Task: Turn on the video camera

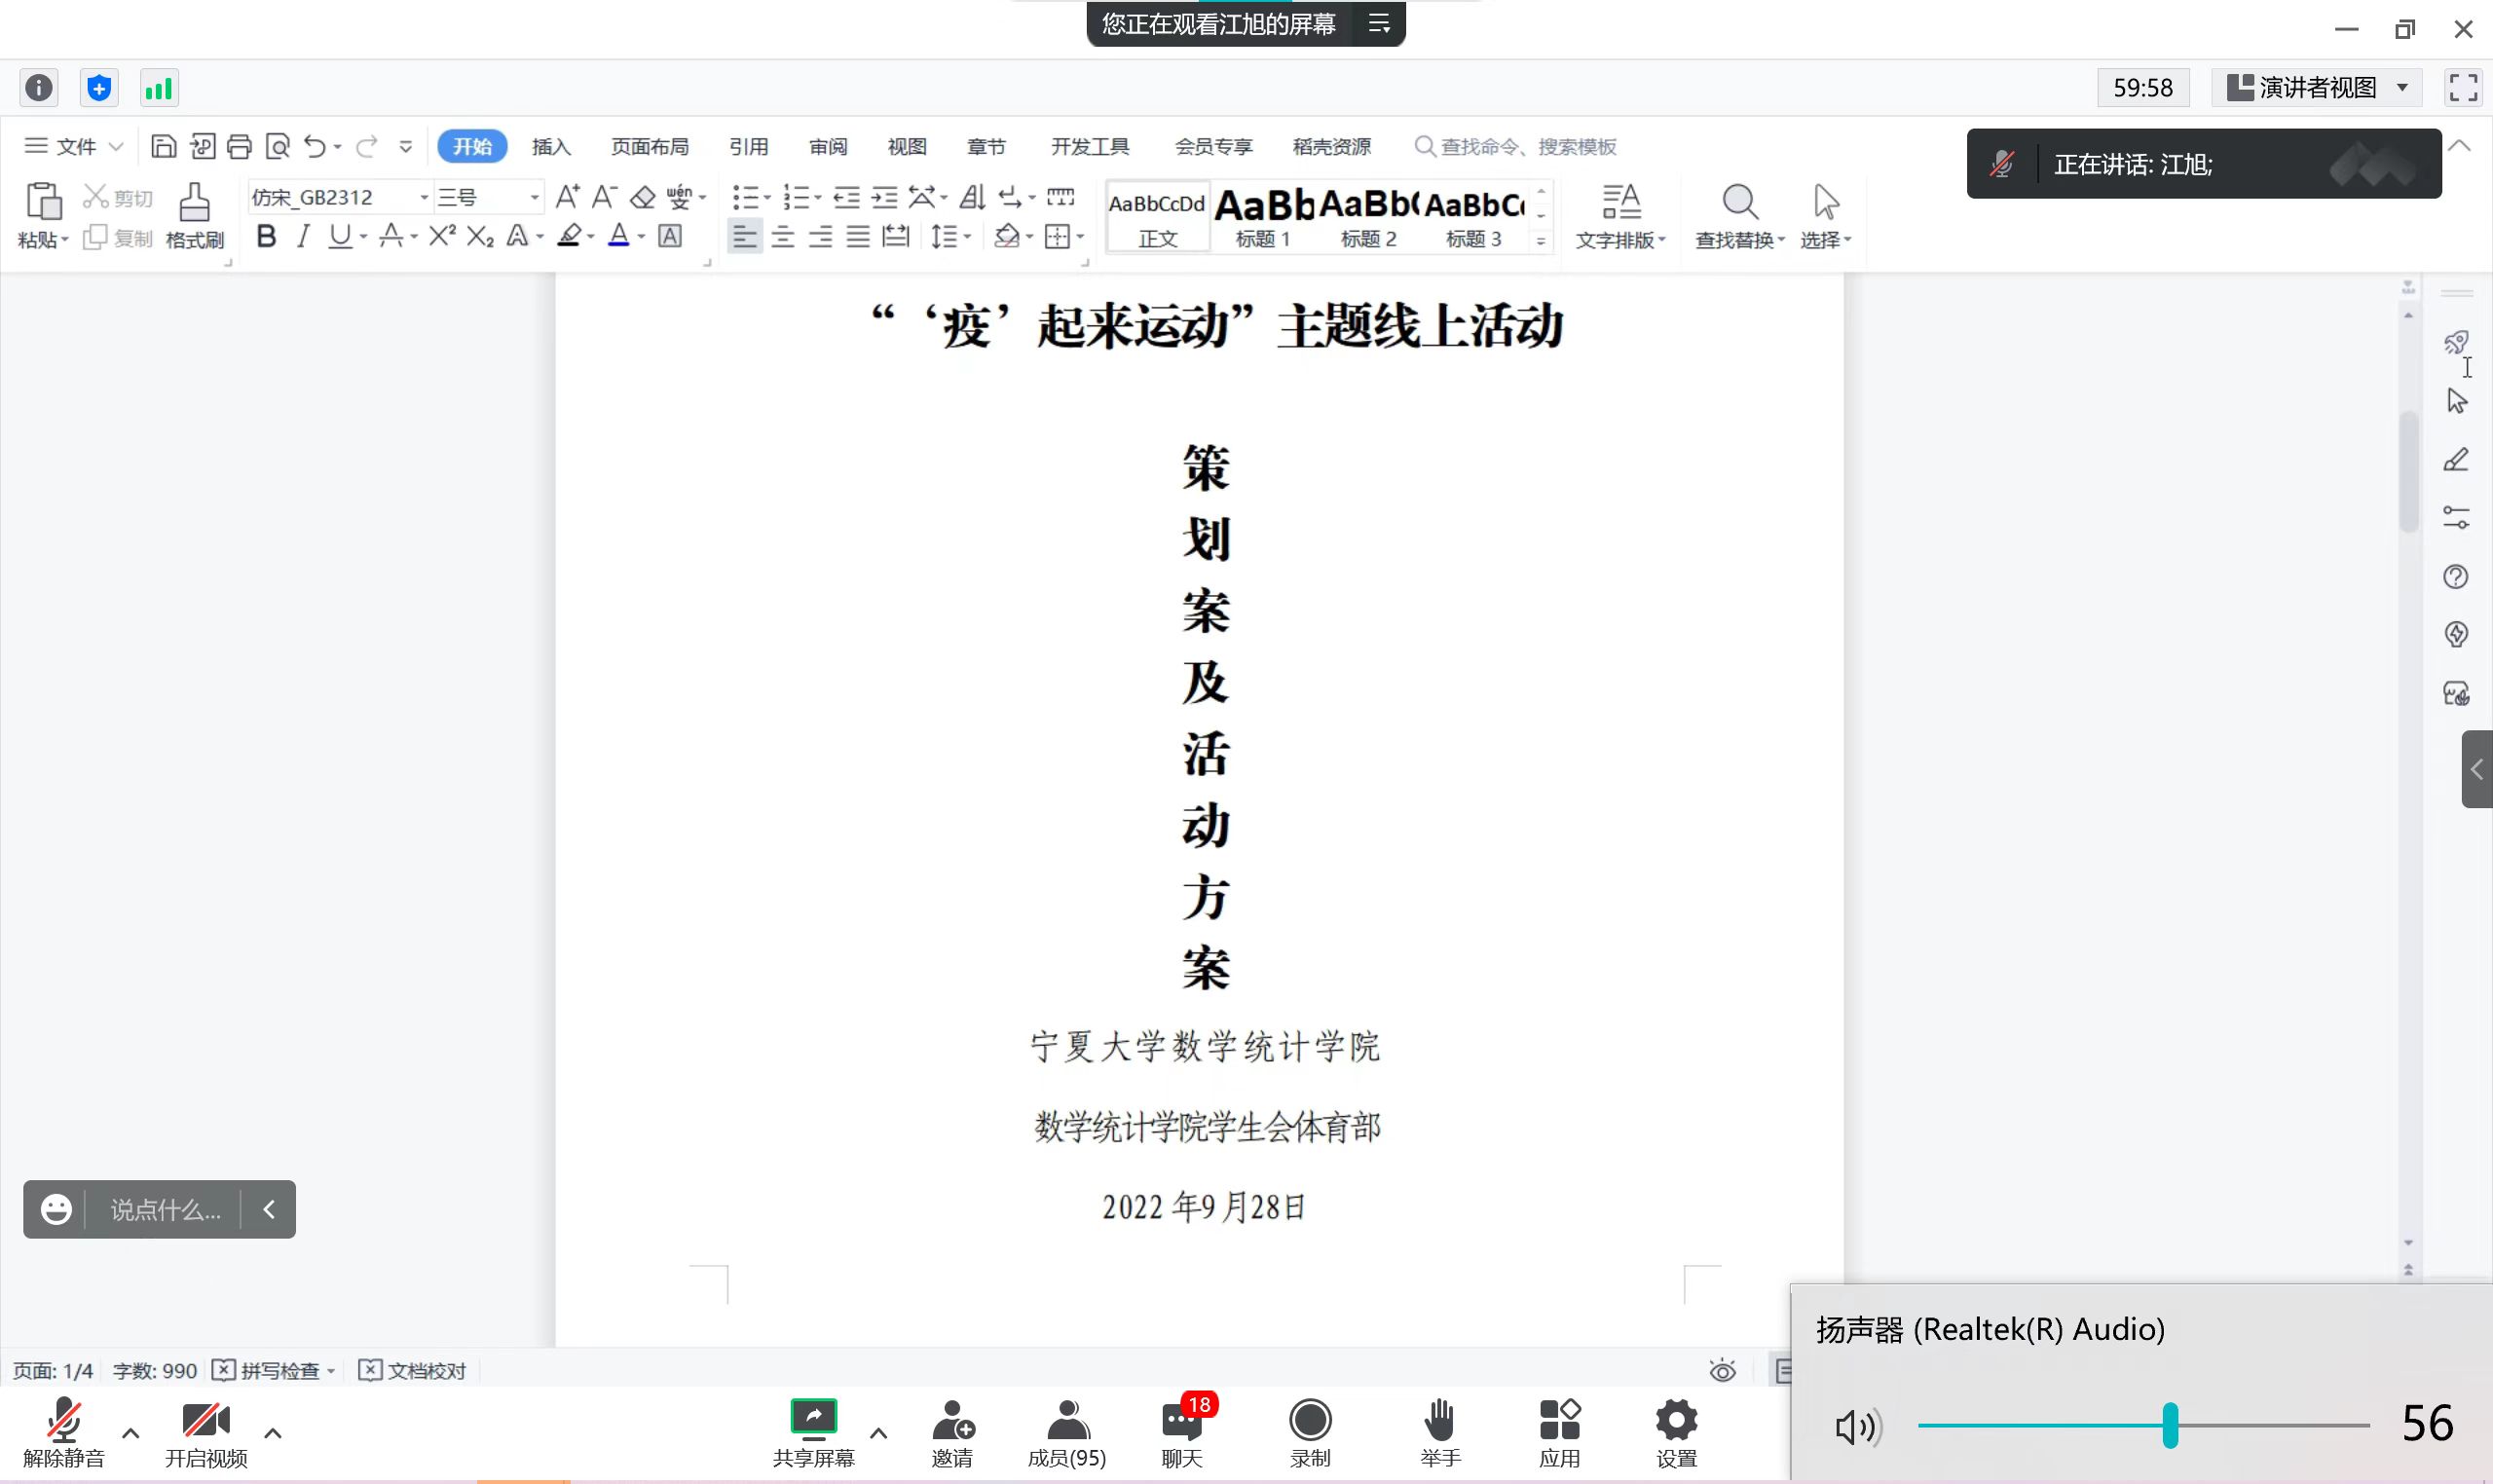Action: tap(205, 1422)
